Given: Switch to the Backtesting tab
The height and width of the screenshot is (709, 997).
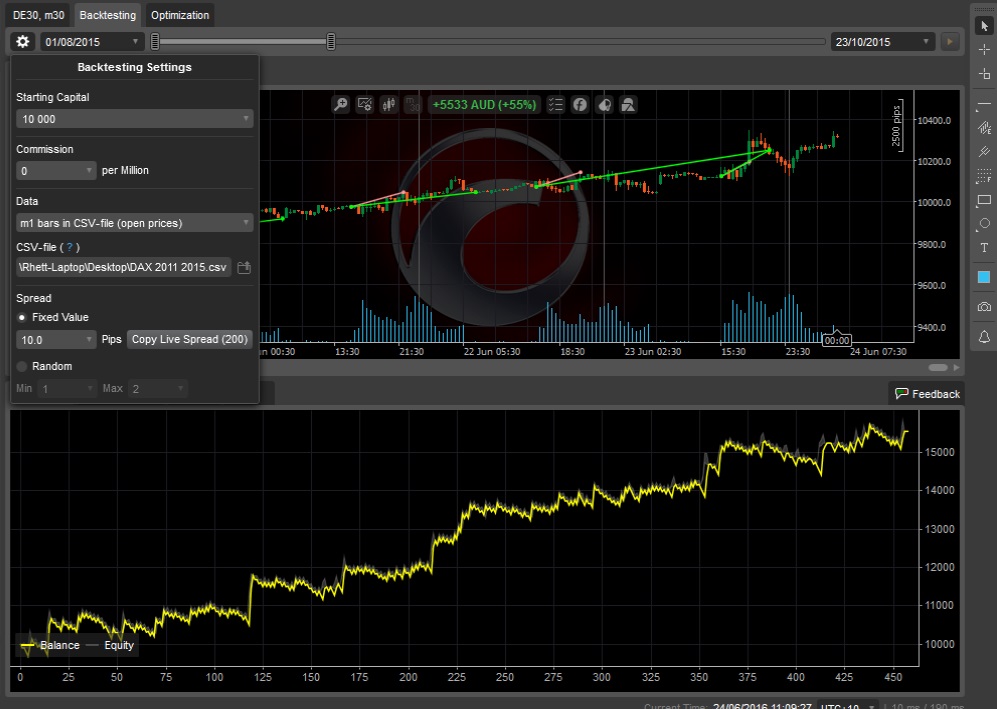Looking at the screenshot, I should click(107, 15).
